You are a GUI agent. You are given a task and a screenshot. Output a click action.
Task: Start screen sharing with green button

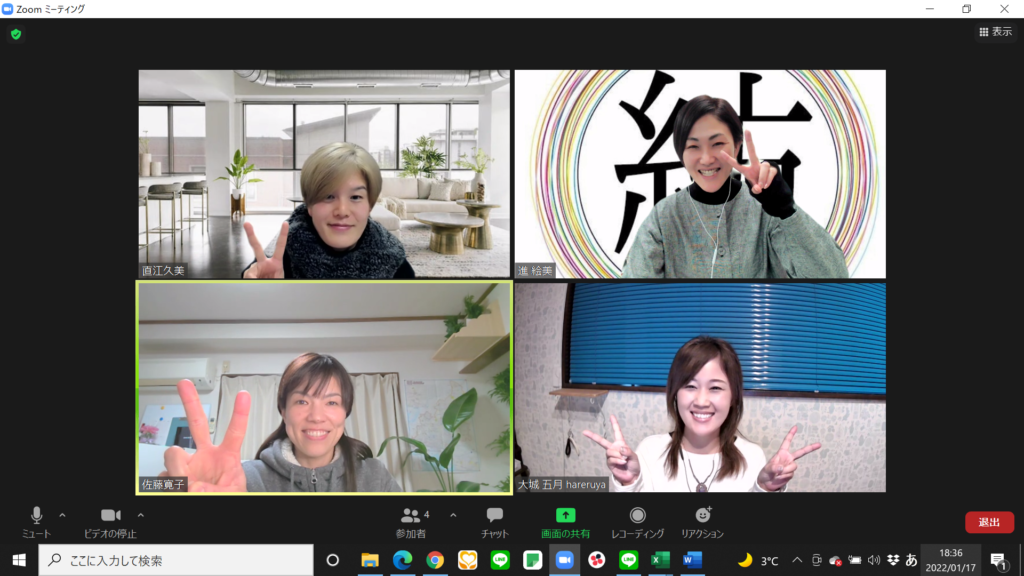click(565, 518)
